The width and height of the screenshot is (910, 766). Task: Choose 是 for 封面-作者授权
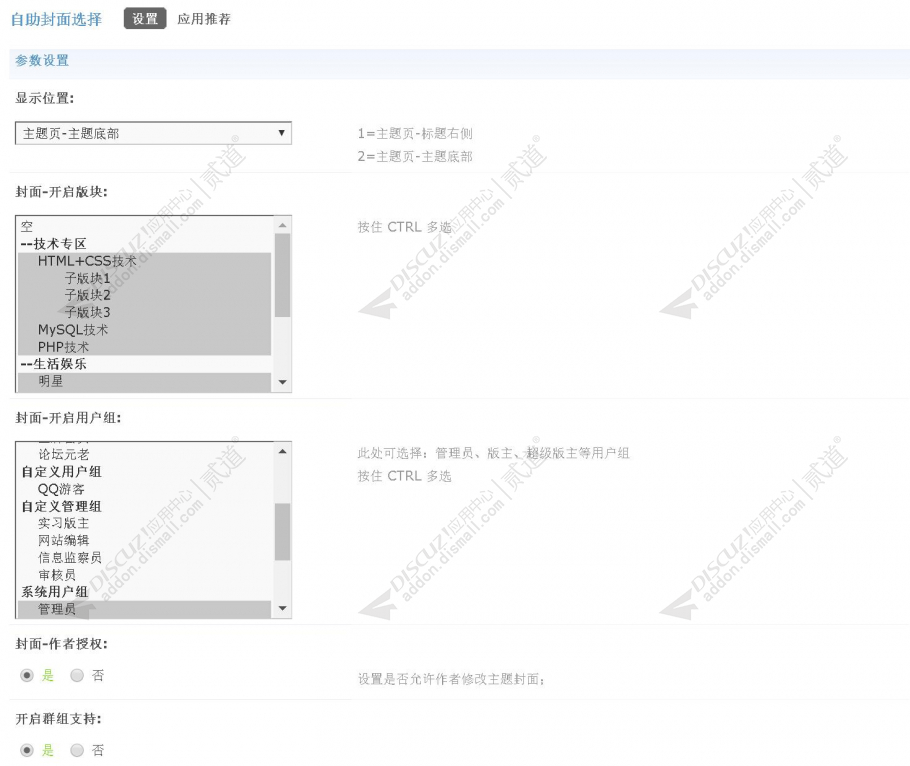point(27,675)
